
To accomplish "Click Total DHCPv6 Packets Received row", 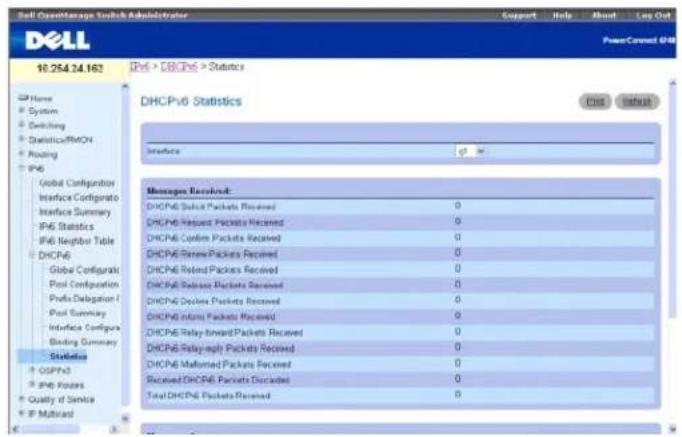I will pyautogui.click(x=400, y=395).
